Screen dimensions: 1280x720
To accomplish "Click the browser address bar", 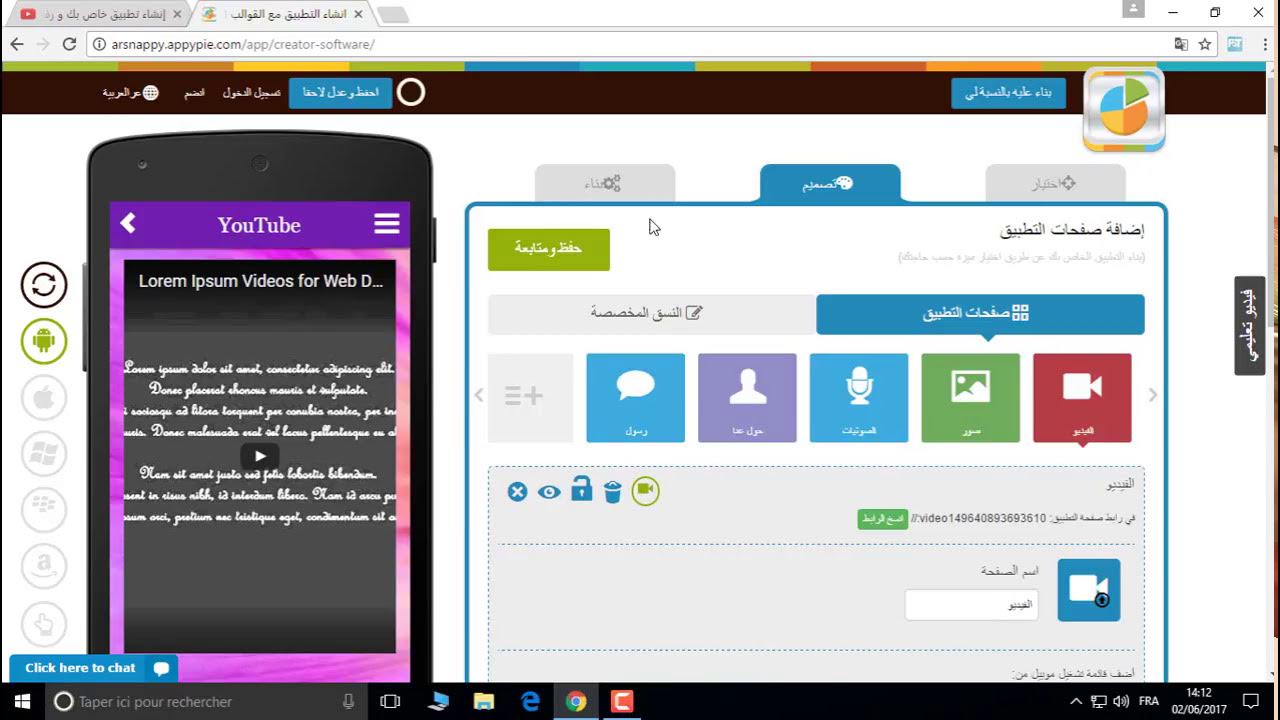I will 630,44.
